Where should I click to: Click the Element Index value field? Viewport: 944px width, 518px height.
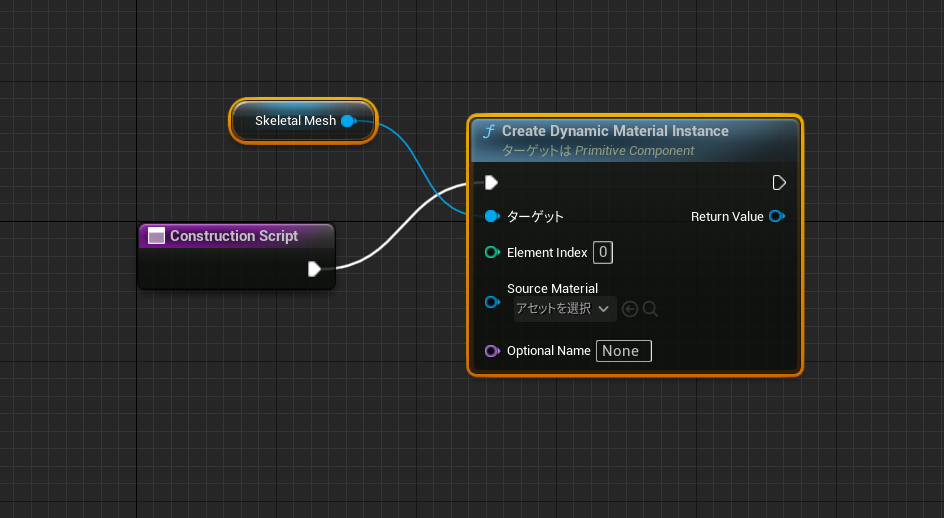click(602, 252)
